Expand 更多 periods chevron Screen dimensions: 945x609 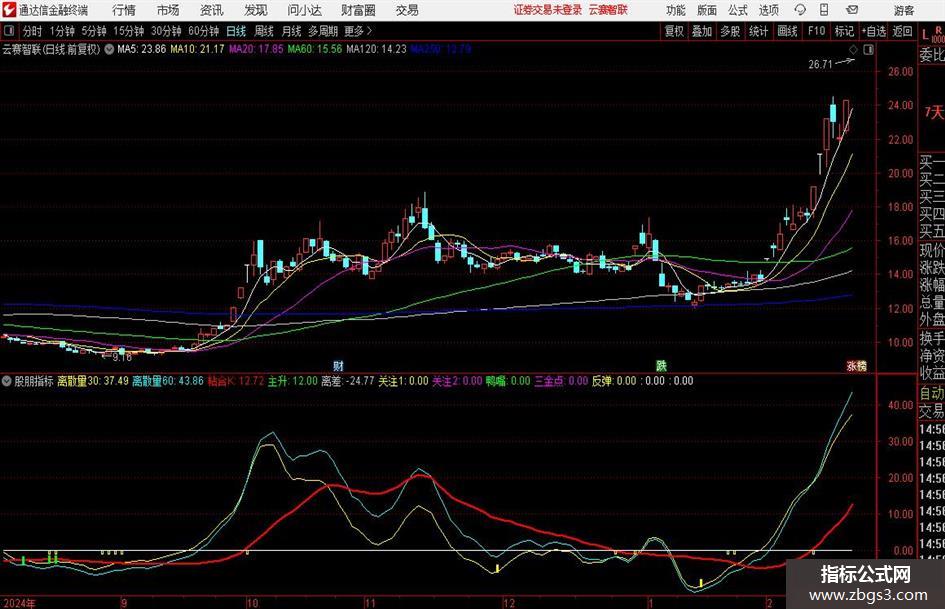point(369,31)
